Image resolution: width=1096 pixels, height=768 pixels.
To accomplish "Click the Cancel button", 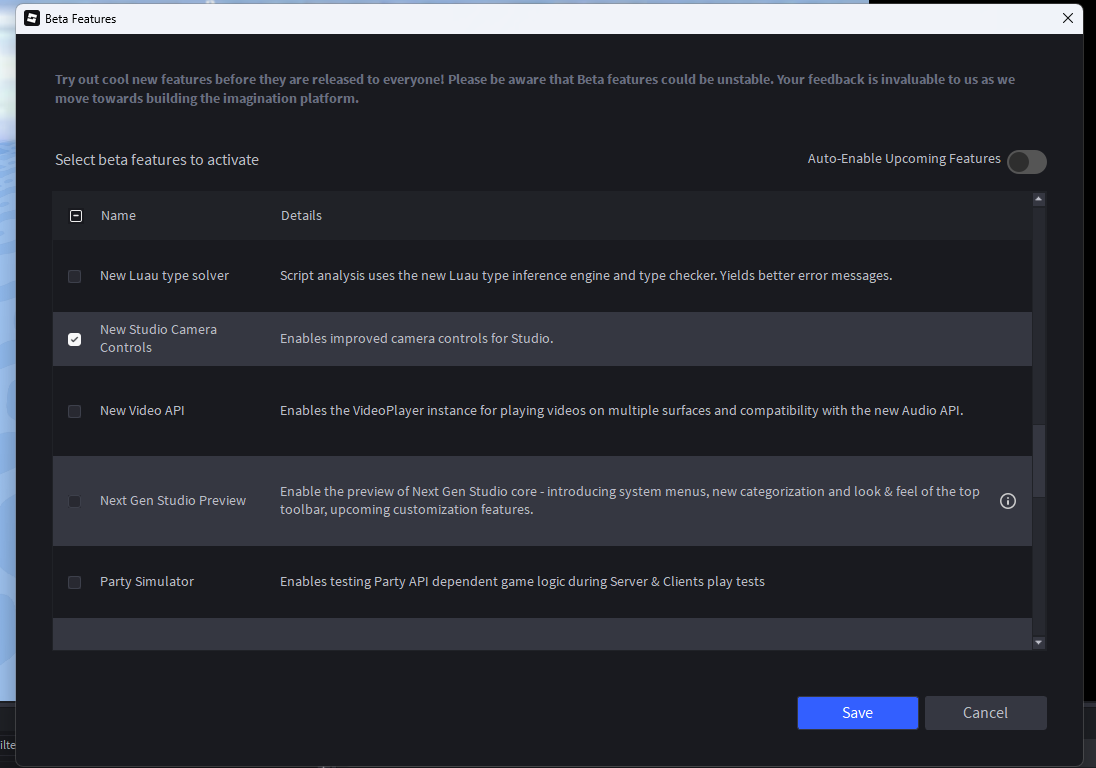I will (986, 713).
